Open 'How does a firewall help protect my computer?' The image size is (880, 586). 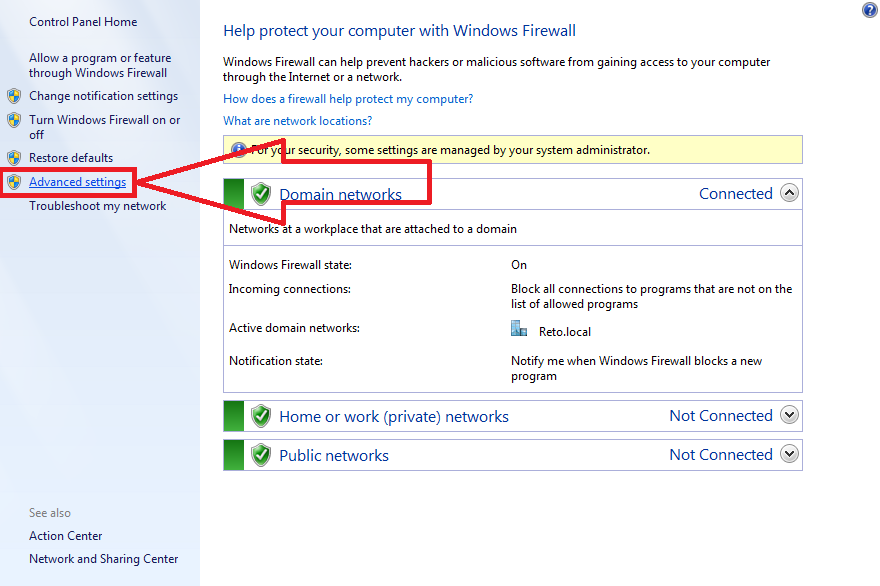pos(348,99)
